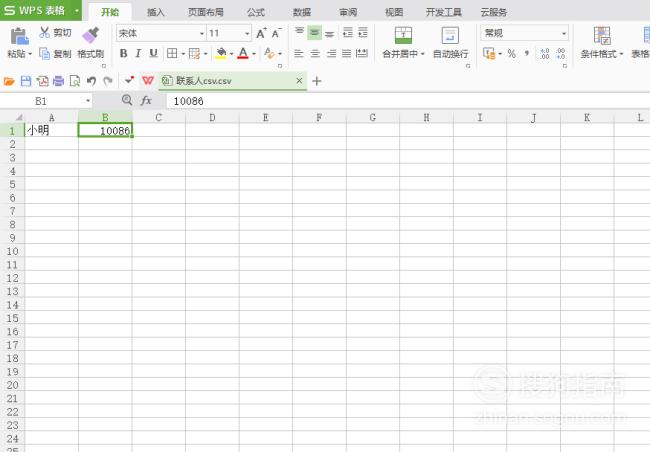Click the Print icon
This screenshot has width=650, height=452.
tap(58, 81)
